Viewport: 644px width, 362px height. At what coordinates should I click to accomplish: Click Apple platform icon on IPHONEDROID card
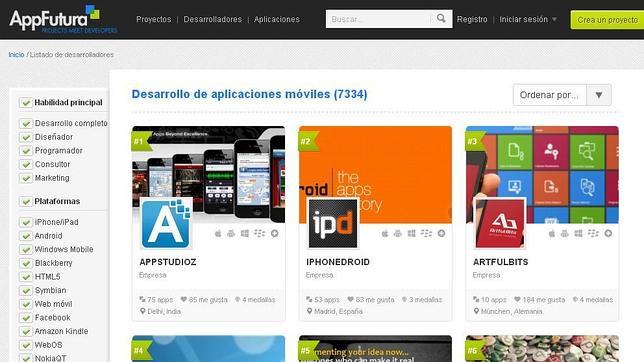(x=385, y=233)
